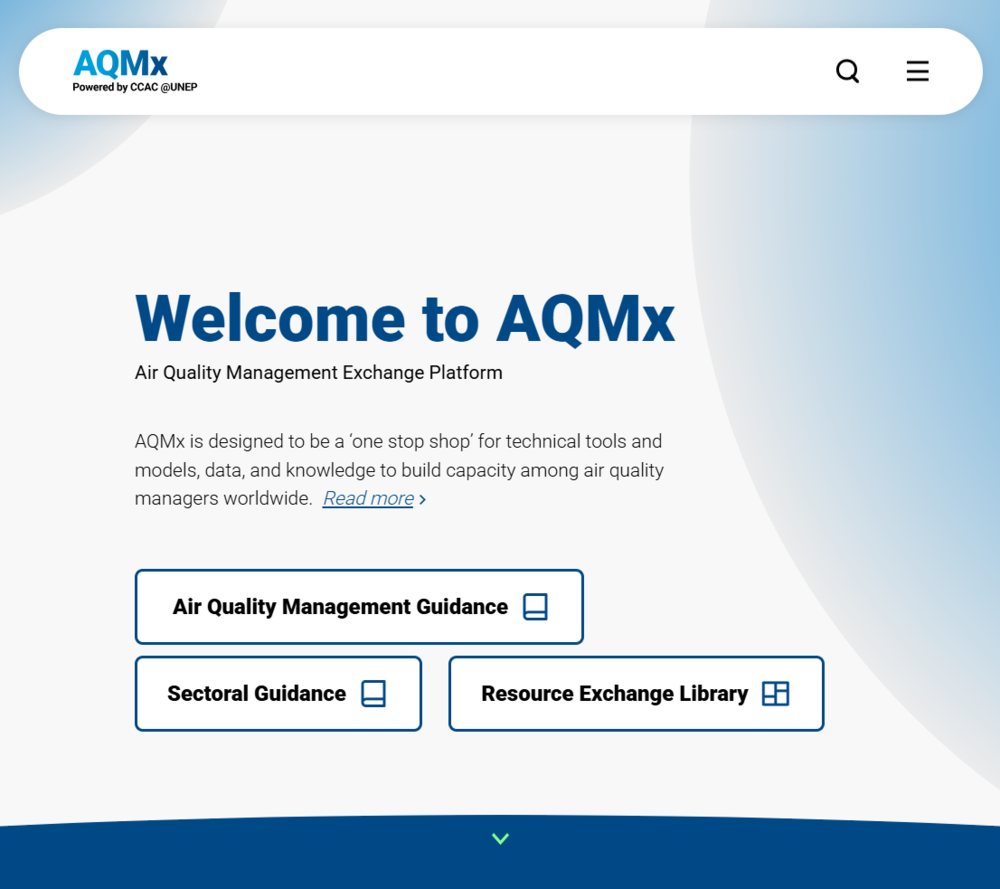1000x889 pixels.
Task: Open the Resource Exchange Library button
Action: [636, 693]
